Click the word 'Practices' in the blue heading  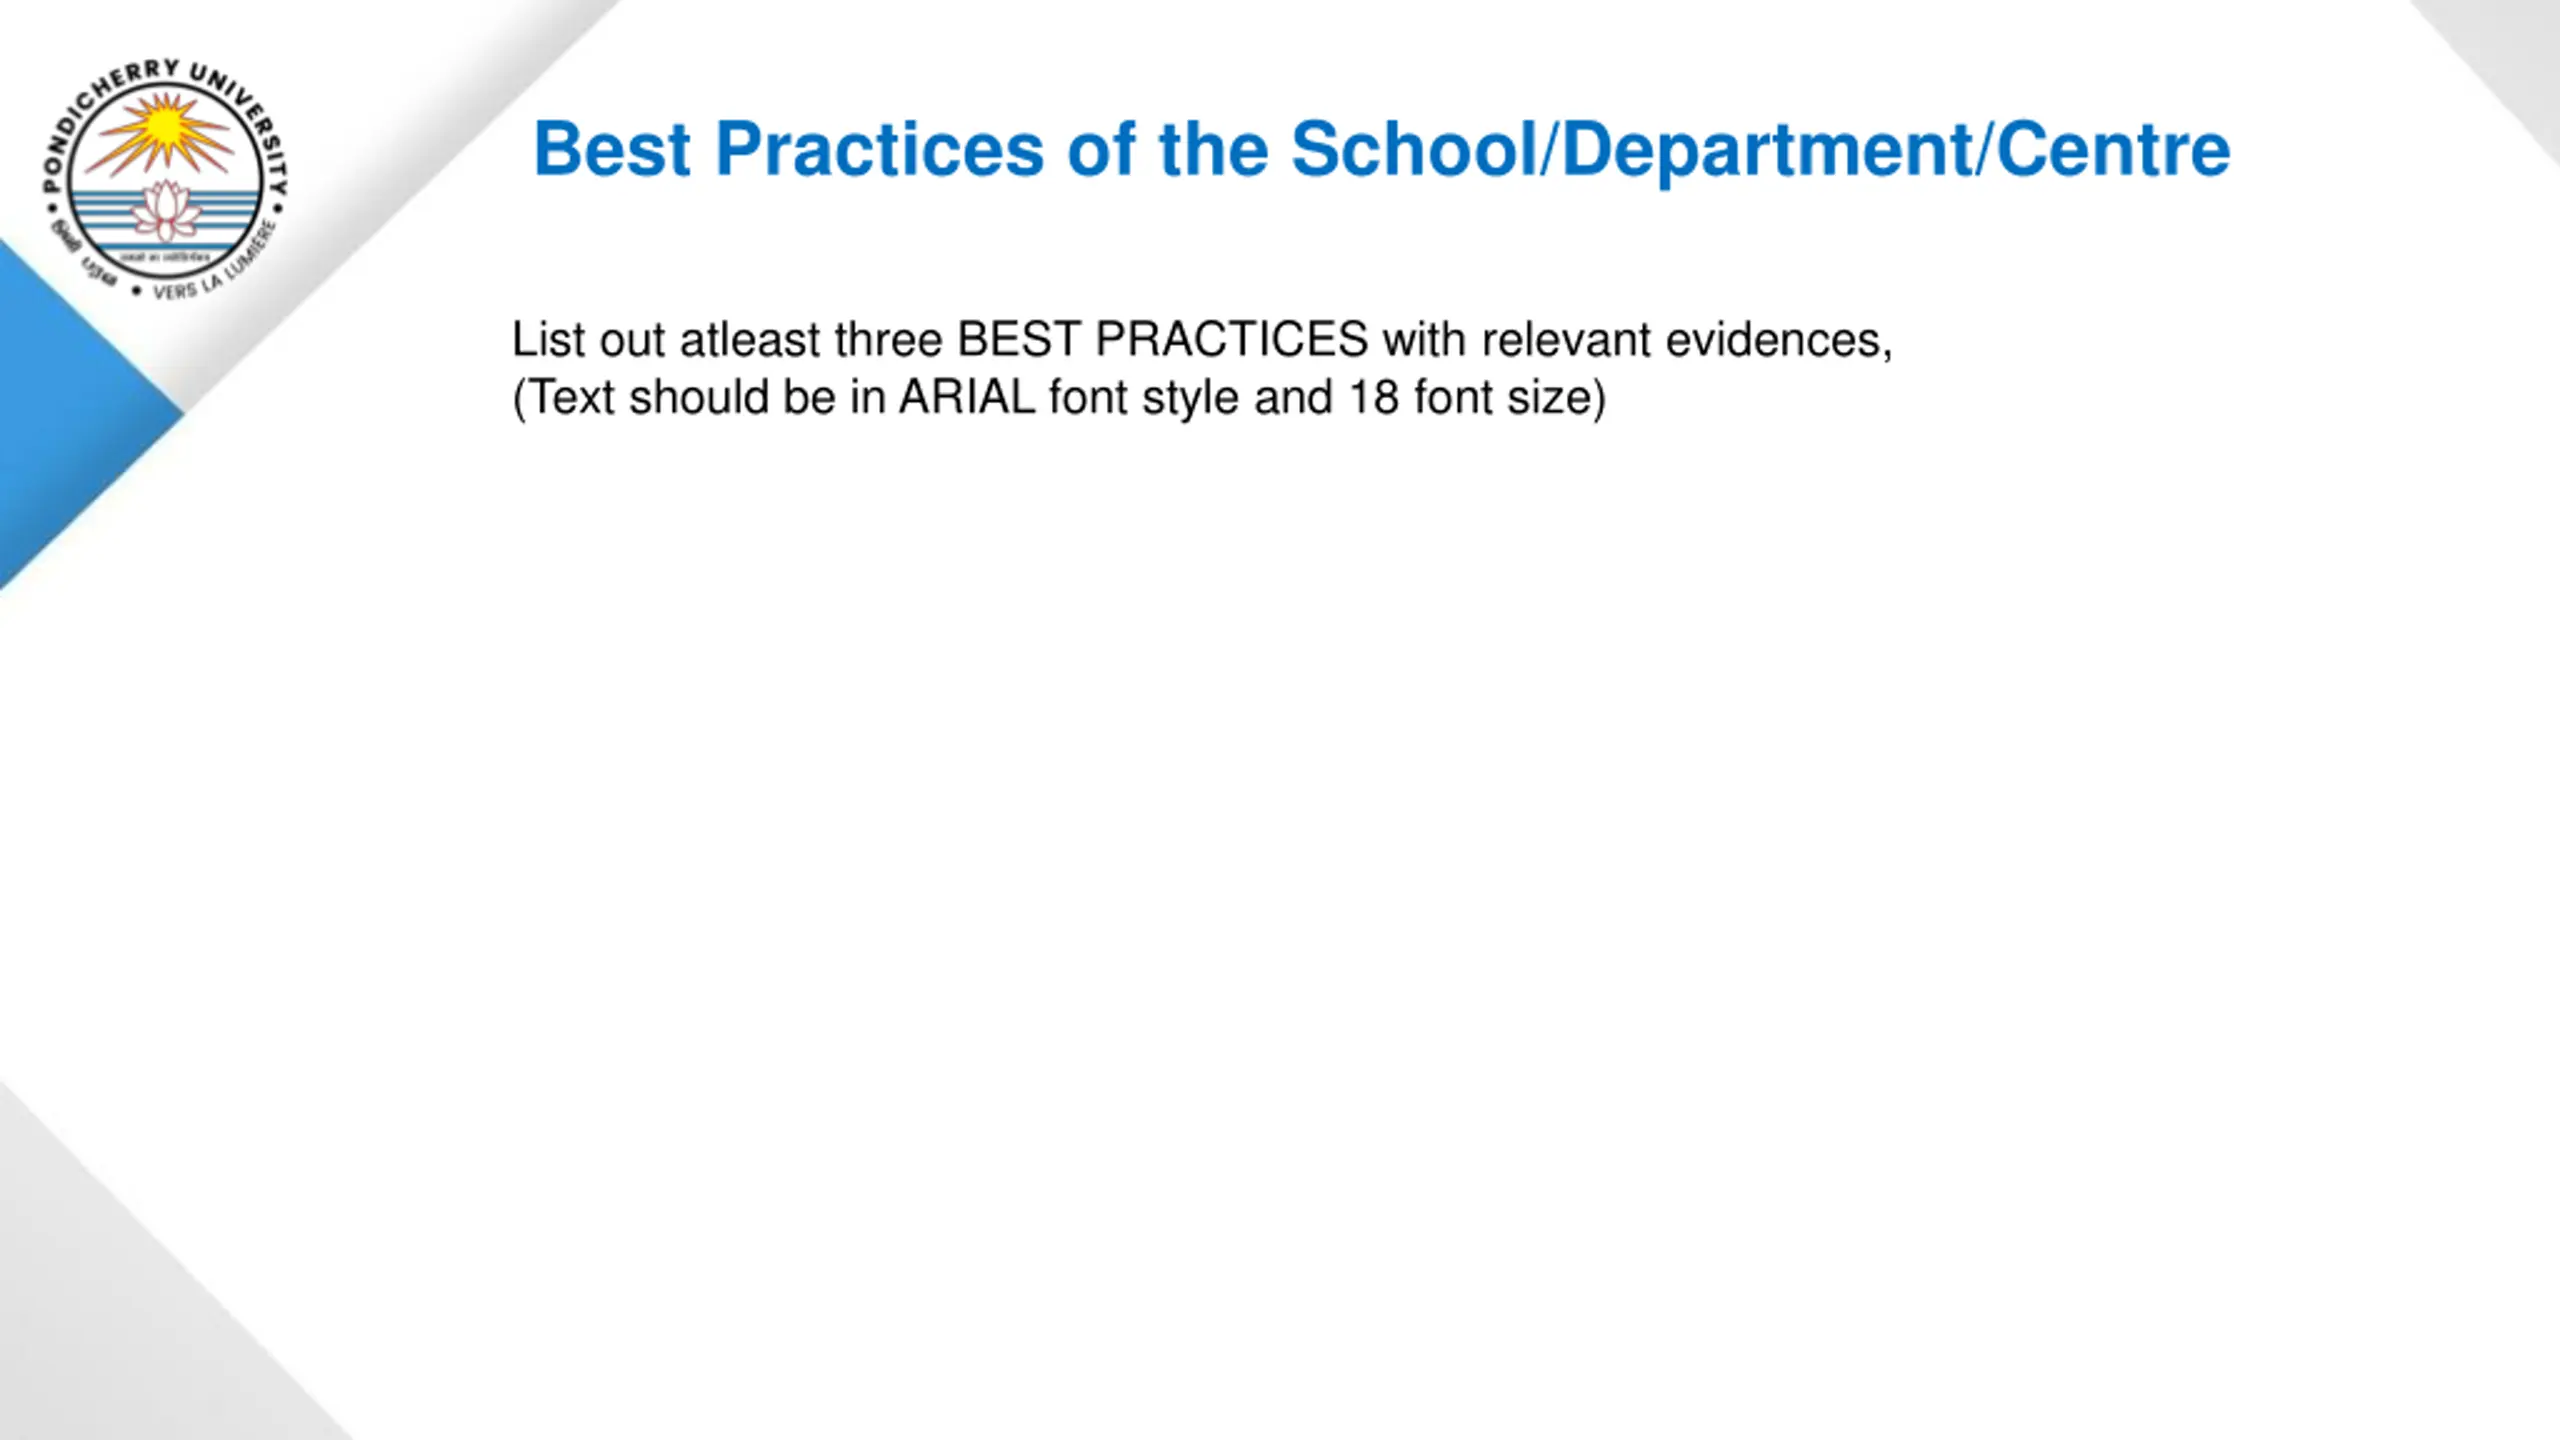880,150
